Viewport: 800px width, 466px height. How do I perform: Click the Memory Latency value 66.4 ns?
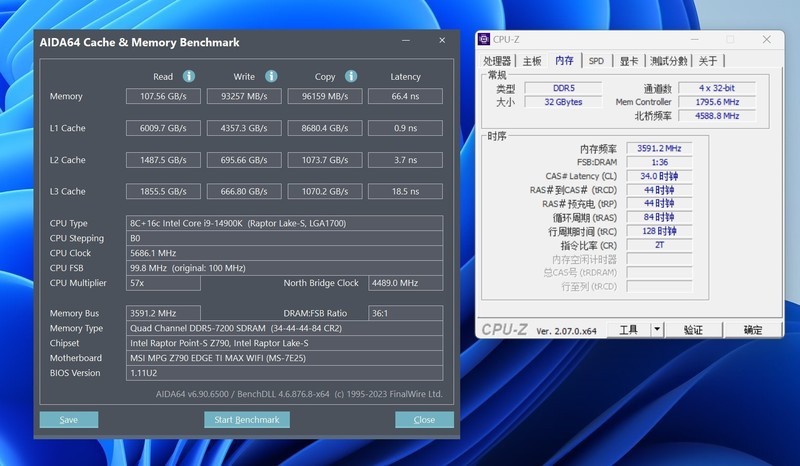click(x=406, y=96)
